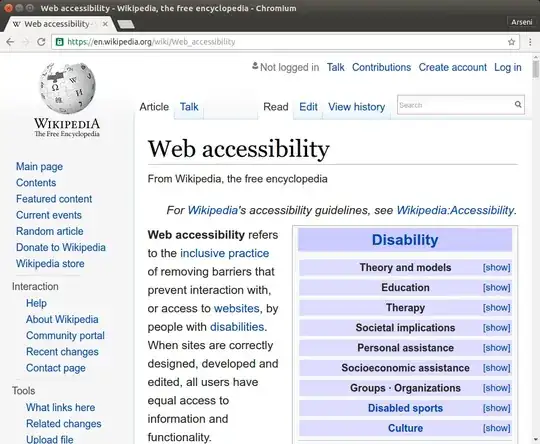
Task: Reload the page with the refresh icon
Action: [x=41, y=42]
